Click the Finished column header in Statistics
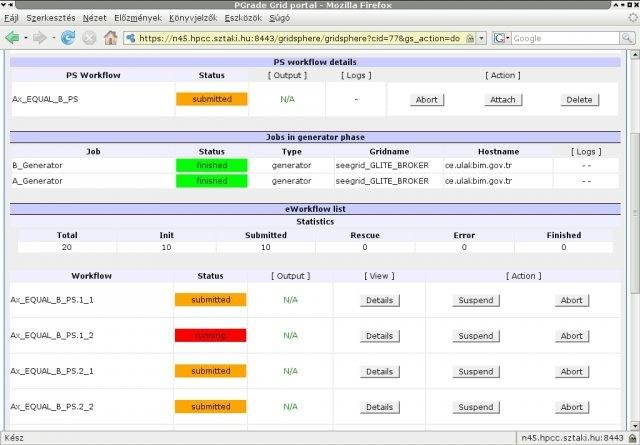 click(x=564, y=235)
